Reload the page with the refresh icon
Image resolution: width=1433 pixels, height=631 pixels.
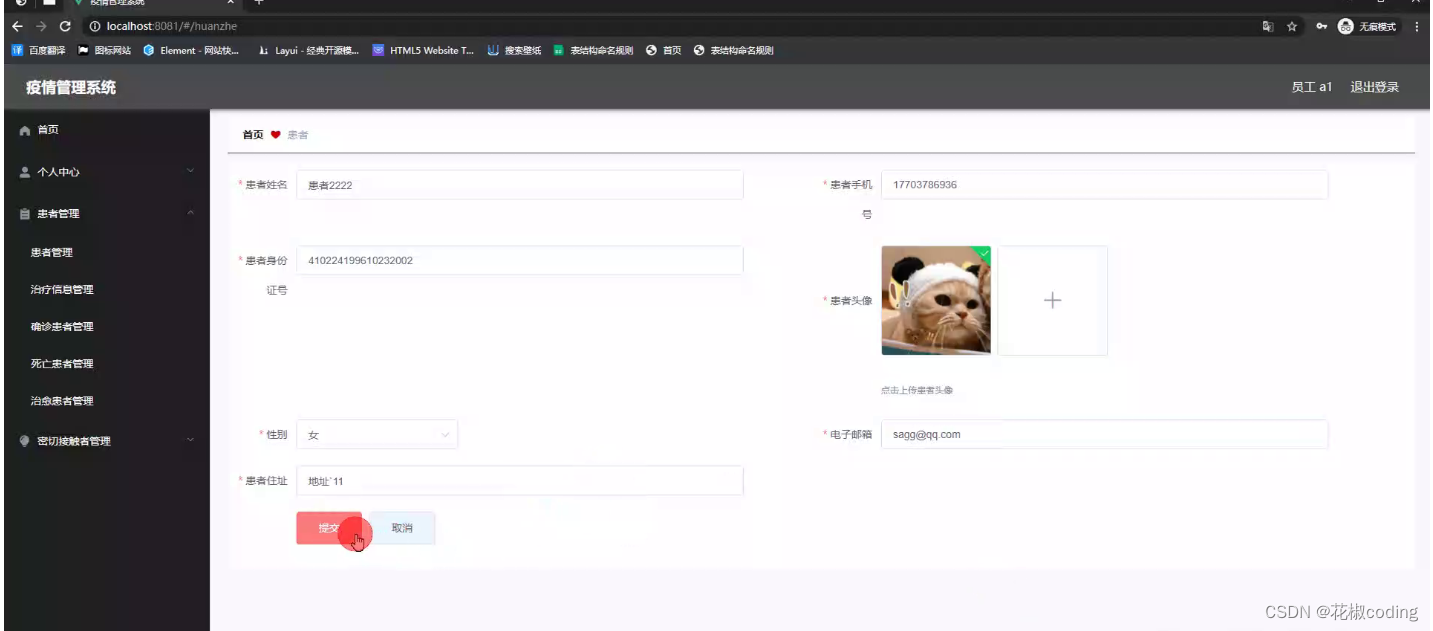pyautogui.click(x=65, y=27)
